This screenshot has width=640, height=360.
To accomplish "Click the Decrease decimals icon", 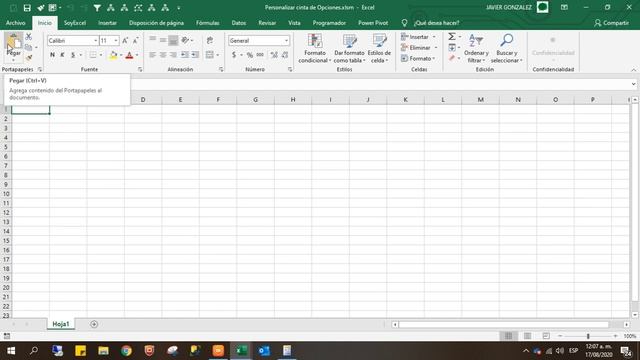I will (285, 55).
